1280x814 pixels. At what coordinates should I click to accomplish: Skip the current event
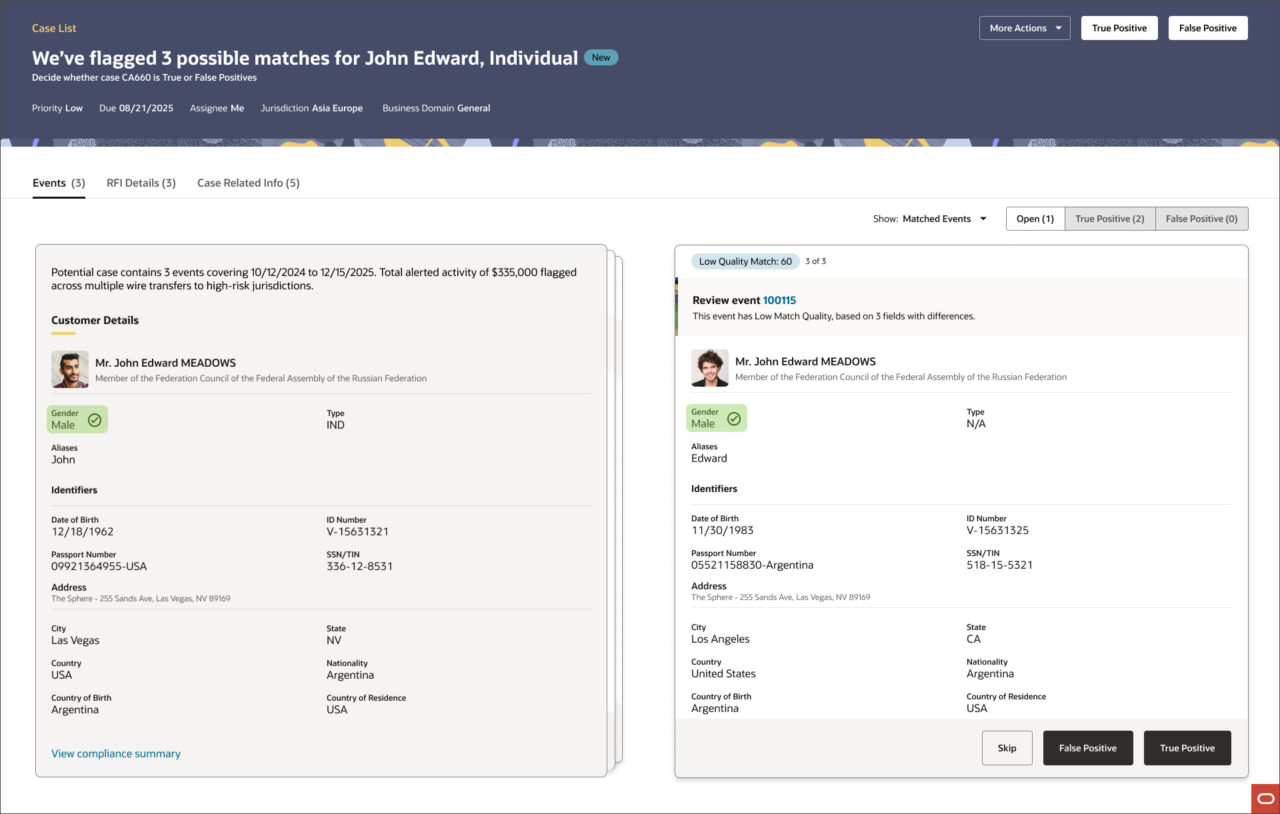pyautogui.click(x=1007, y=748)
